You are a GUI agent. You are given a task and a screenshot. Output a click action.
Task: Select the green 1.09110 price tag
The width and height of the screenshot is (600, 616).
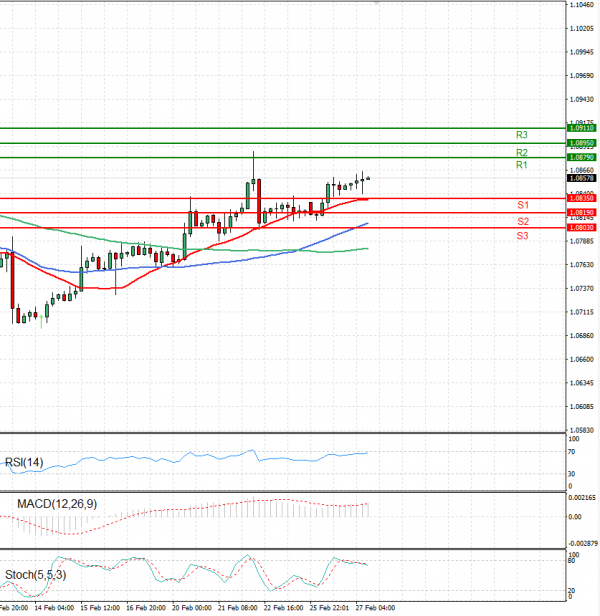coord(582,128)
